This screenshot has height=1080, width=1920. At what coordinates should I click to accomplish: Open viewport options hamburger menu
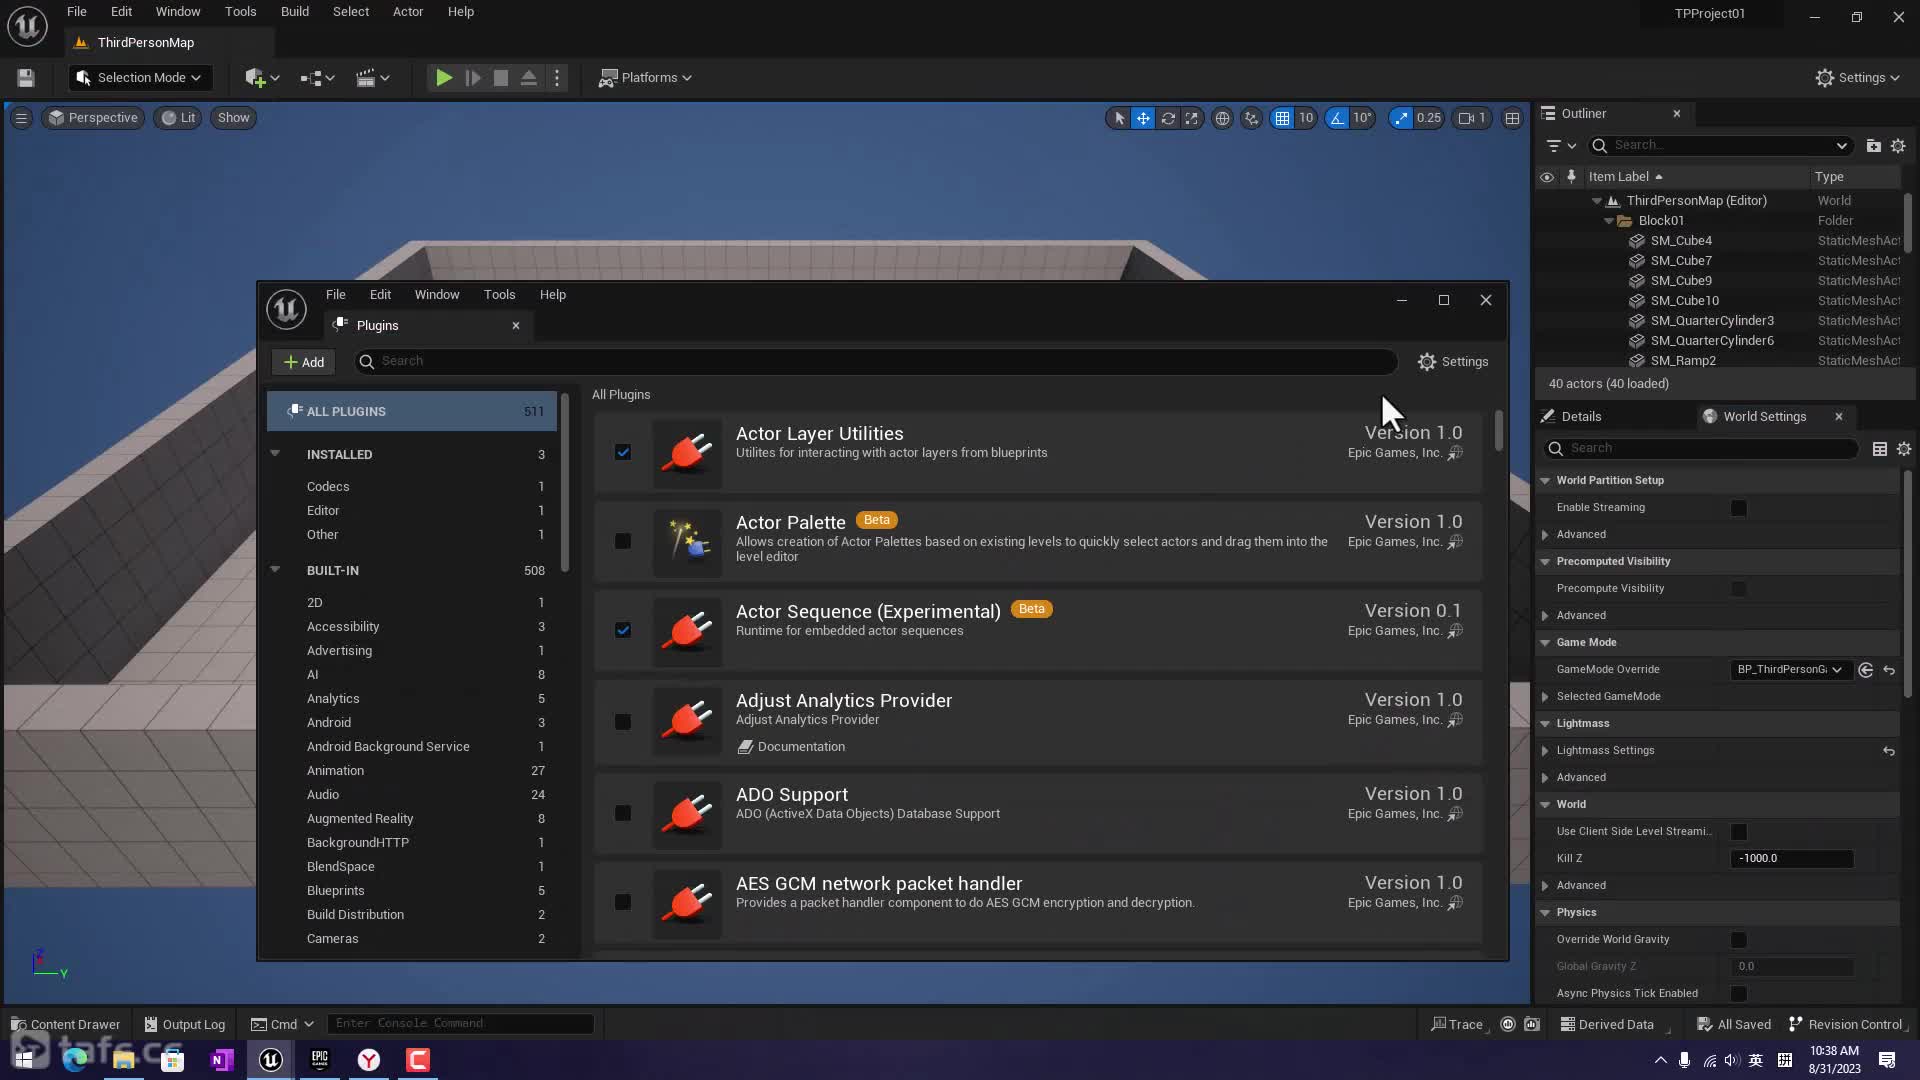(x=21, y=118)
